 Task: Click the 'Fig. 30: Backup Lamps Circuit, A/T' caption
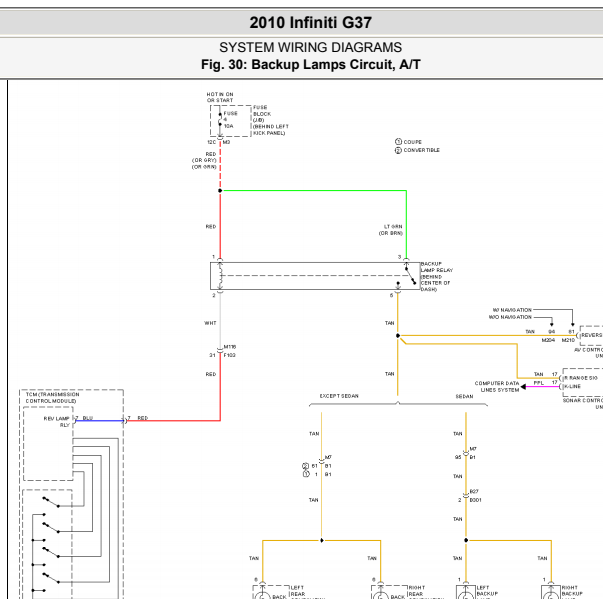click(x=310, y=64)
